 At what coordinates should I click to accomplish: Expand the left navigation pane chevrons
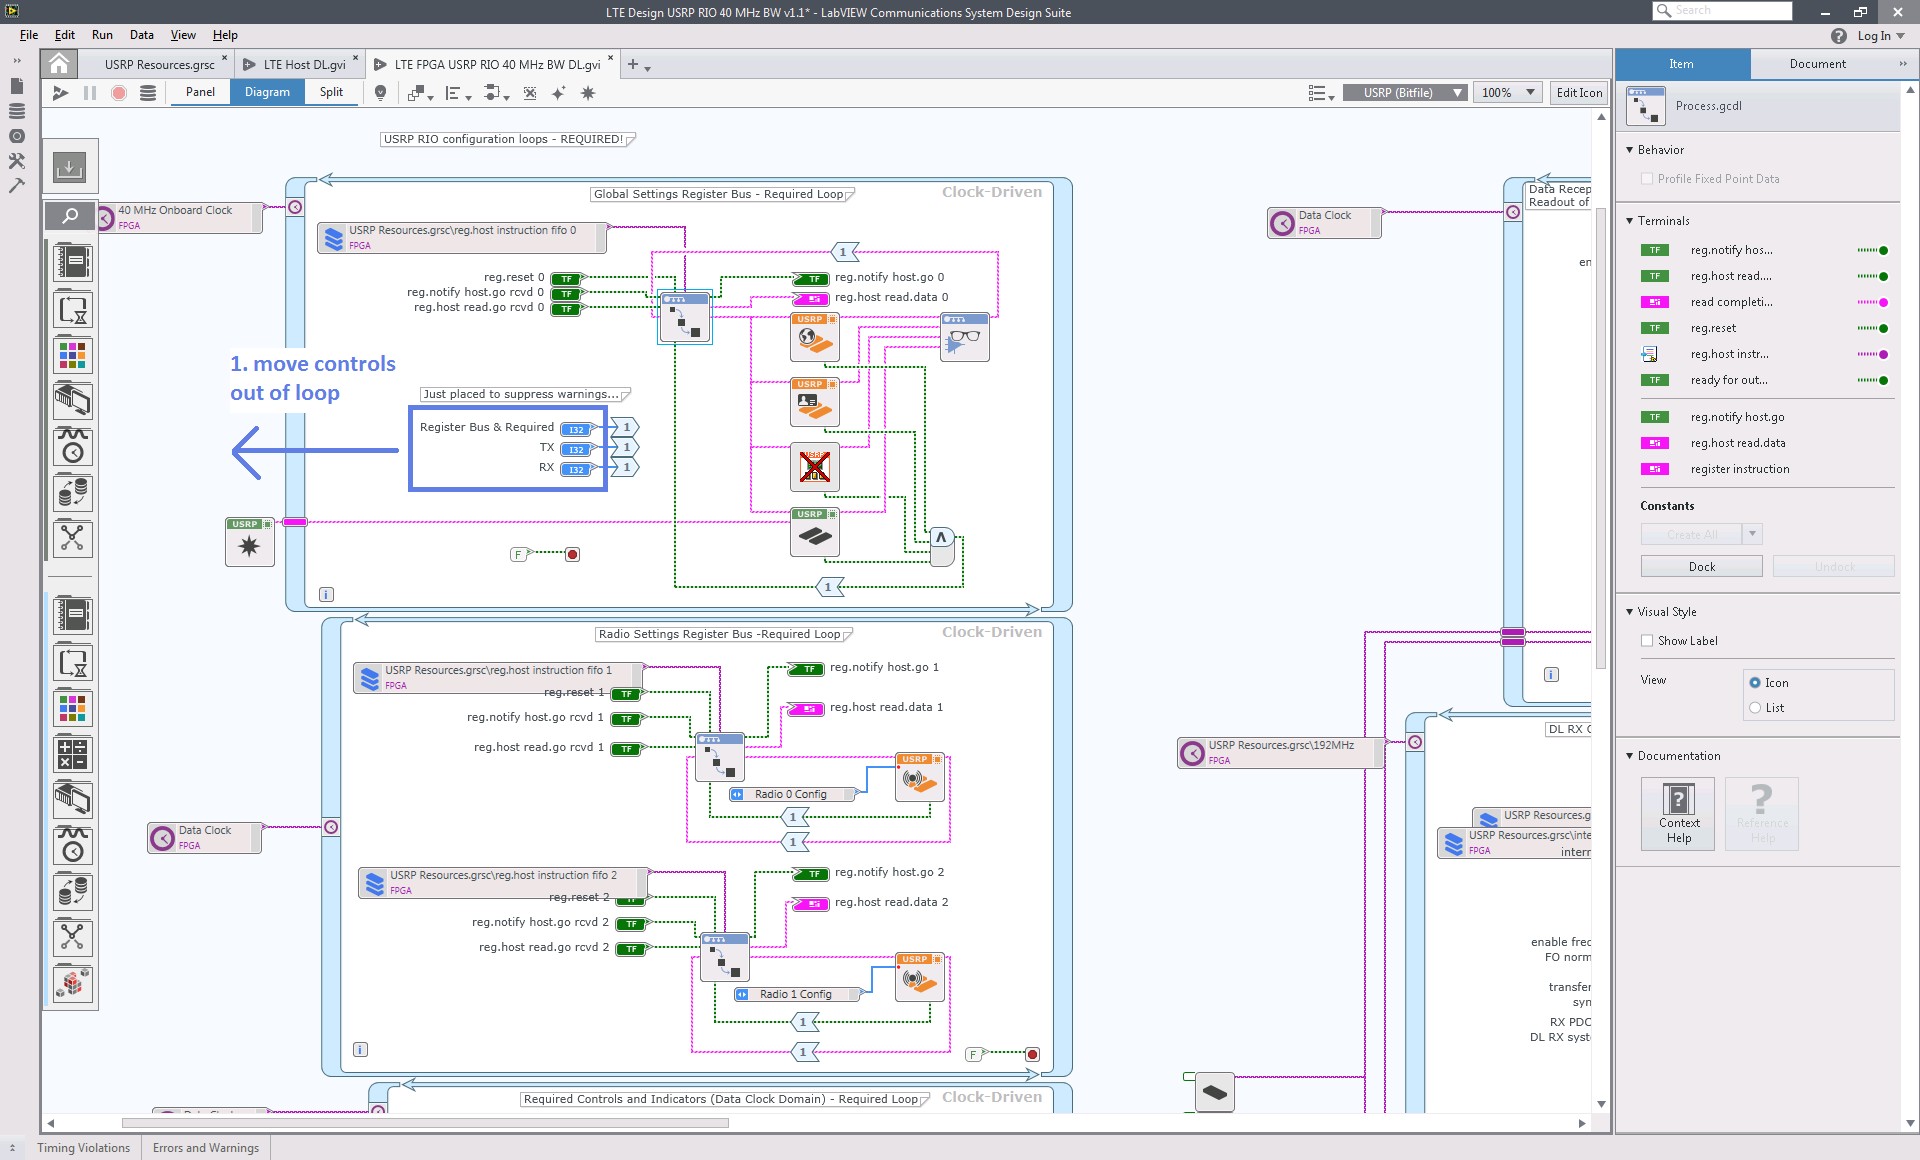17,61
